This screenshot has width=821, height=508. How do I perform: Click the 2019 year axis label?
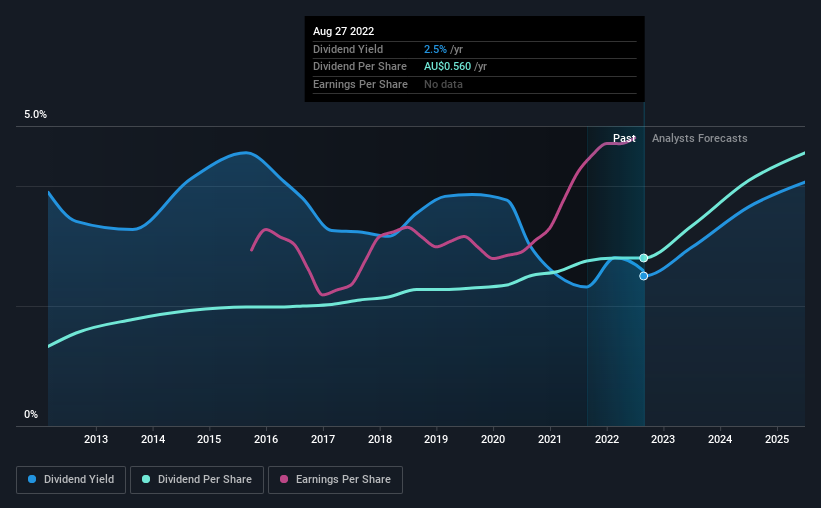[x=436, y=439]
